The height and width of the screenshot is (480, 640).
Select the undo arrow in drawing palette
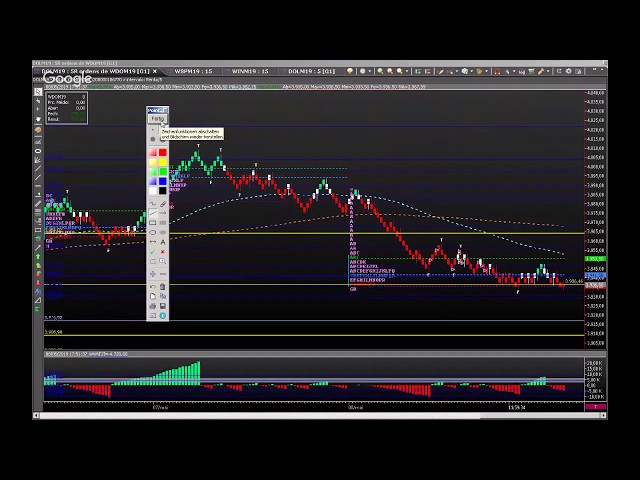(153, 287)
